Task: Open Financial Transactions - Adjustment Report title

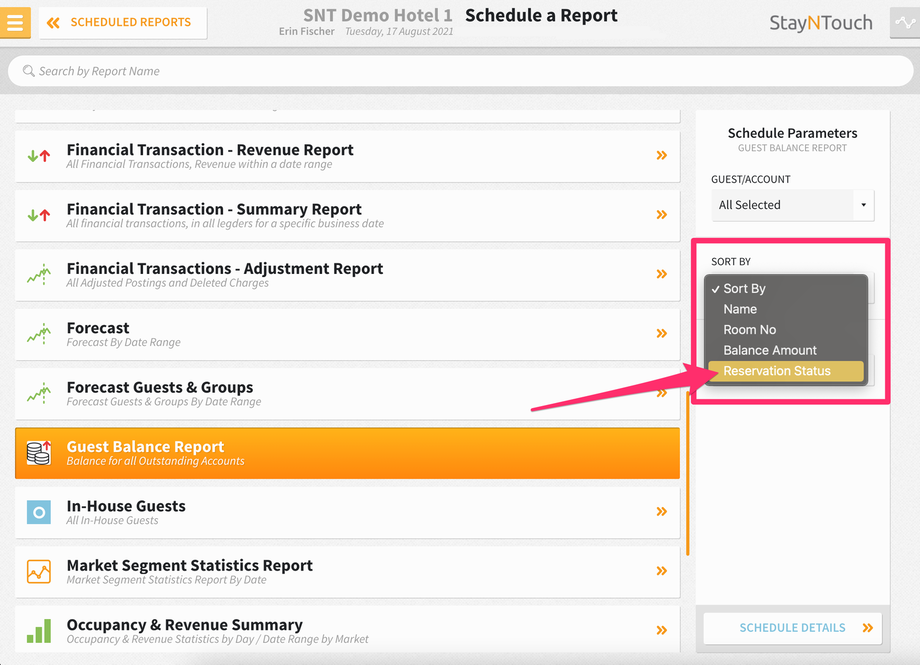Action: pos(225,268)
